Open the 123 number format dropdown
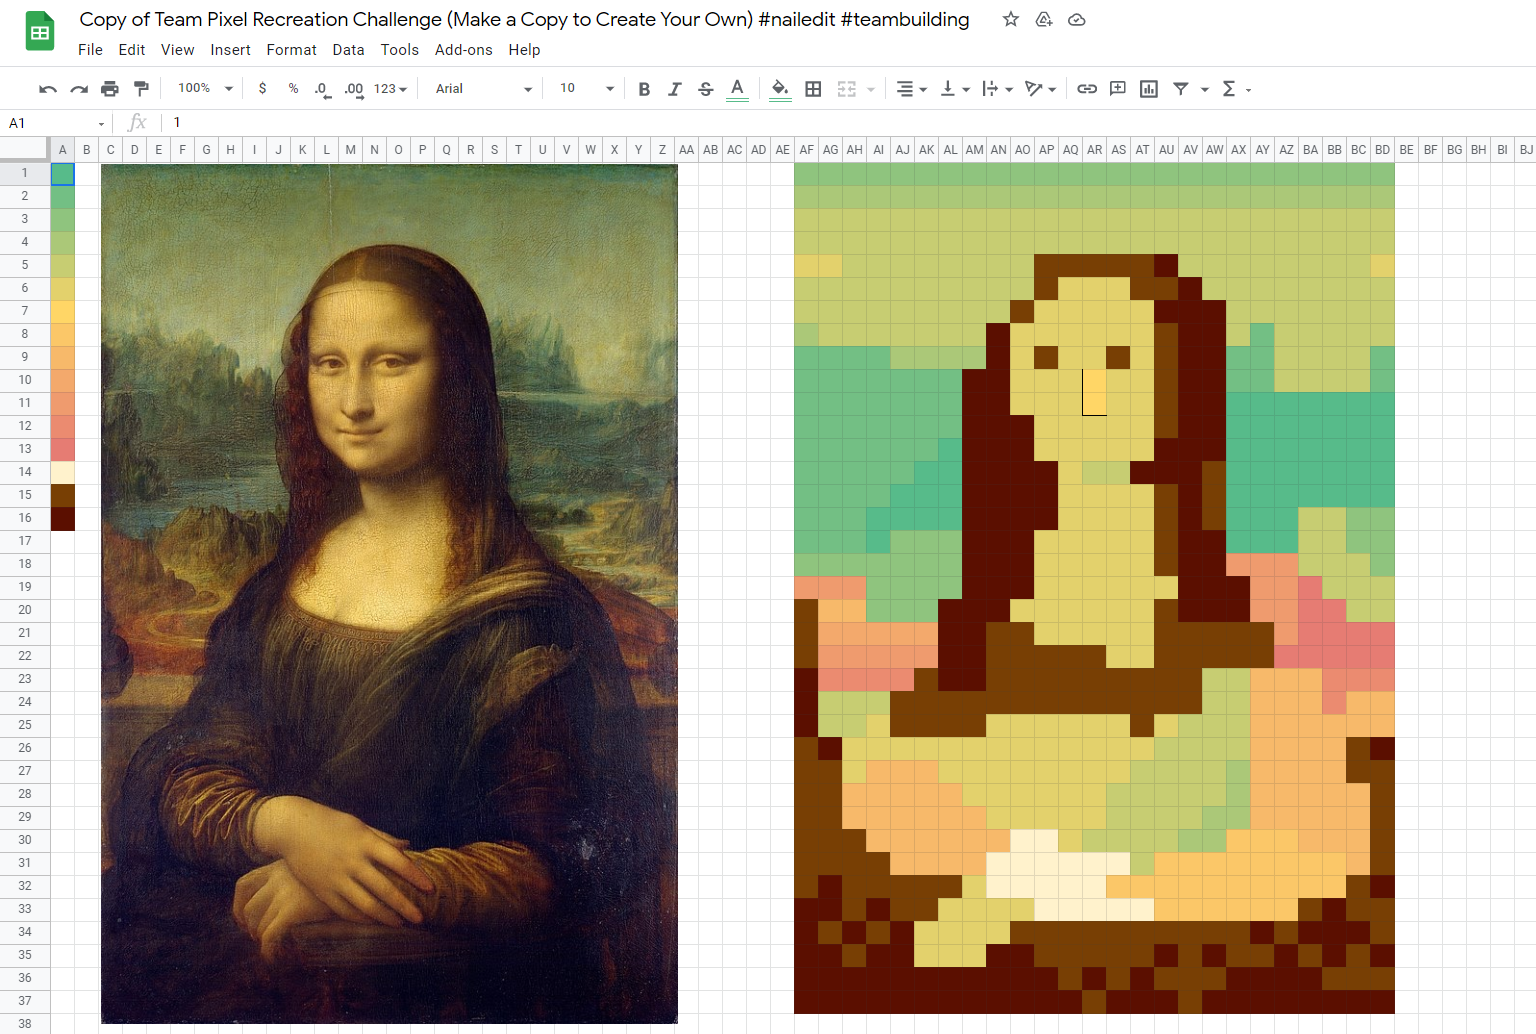Viewport: 1536px width, 1034px height. [390, 89]
